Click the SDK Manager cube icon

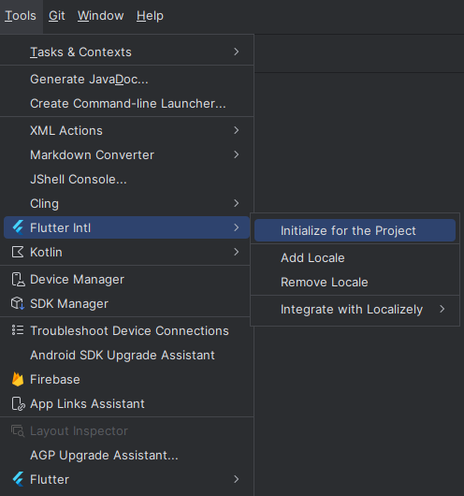(18, 304)
